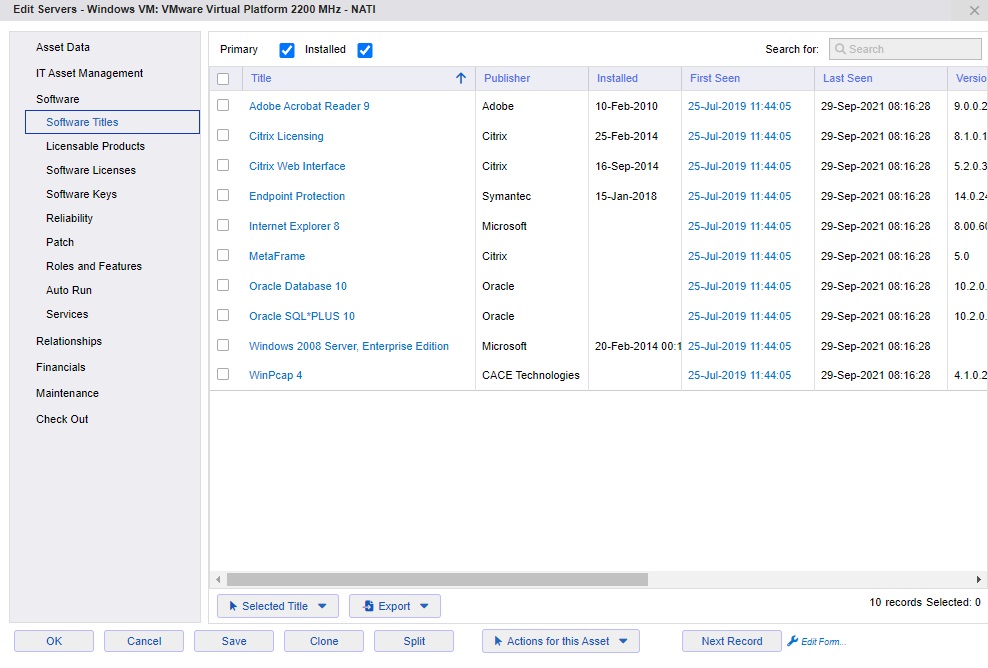
Task: Click the Save button
Action: pos(234,641)
